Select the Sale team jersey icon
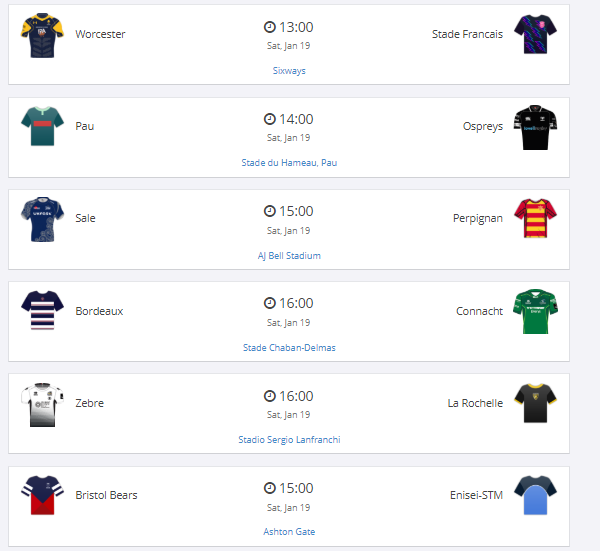The height and width of the screenshot is (551, 600). (41, 219)
